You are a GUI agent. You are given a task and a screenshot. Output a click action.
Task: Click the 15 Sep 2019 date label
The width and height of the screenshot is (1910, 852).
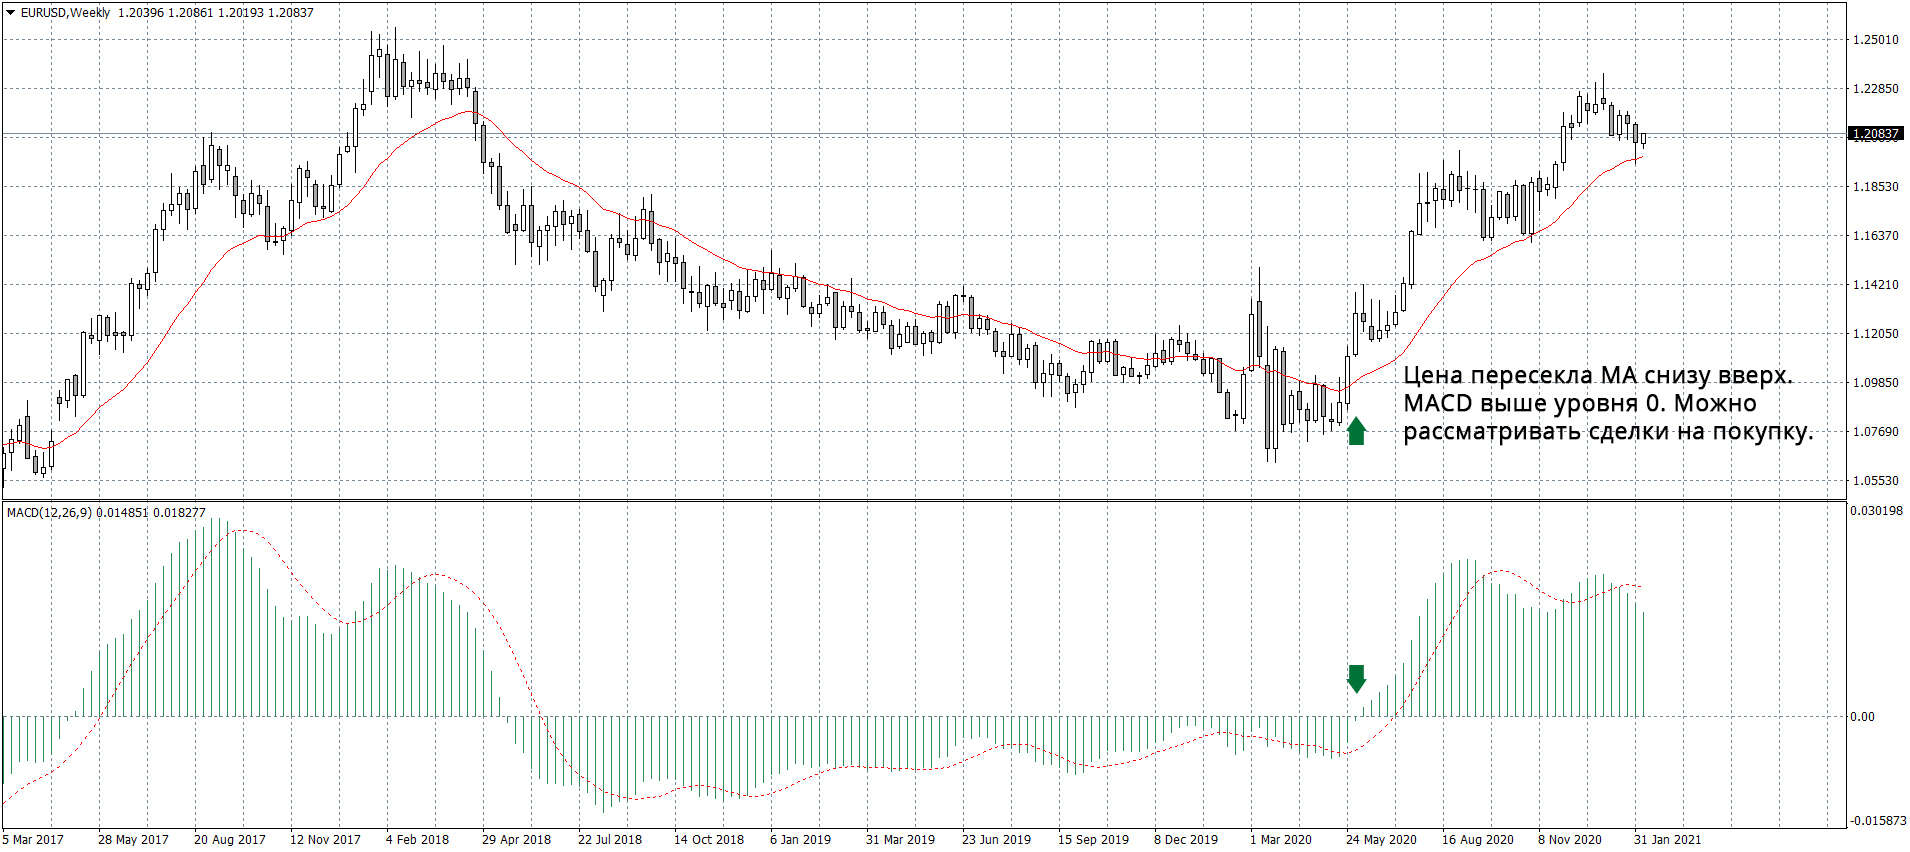point(1093,840)
